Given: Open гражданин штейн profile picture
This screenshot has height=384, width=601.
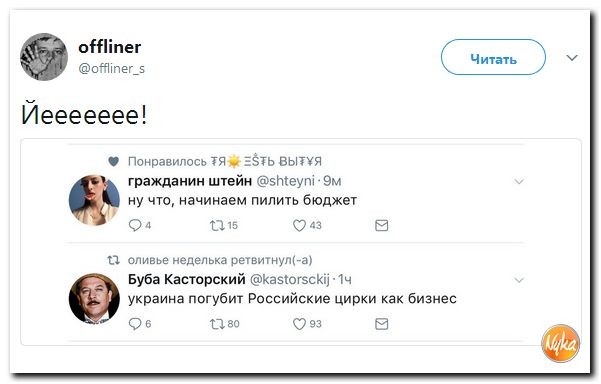Looking at the screenshot, I should [94, 200].
